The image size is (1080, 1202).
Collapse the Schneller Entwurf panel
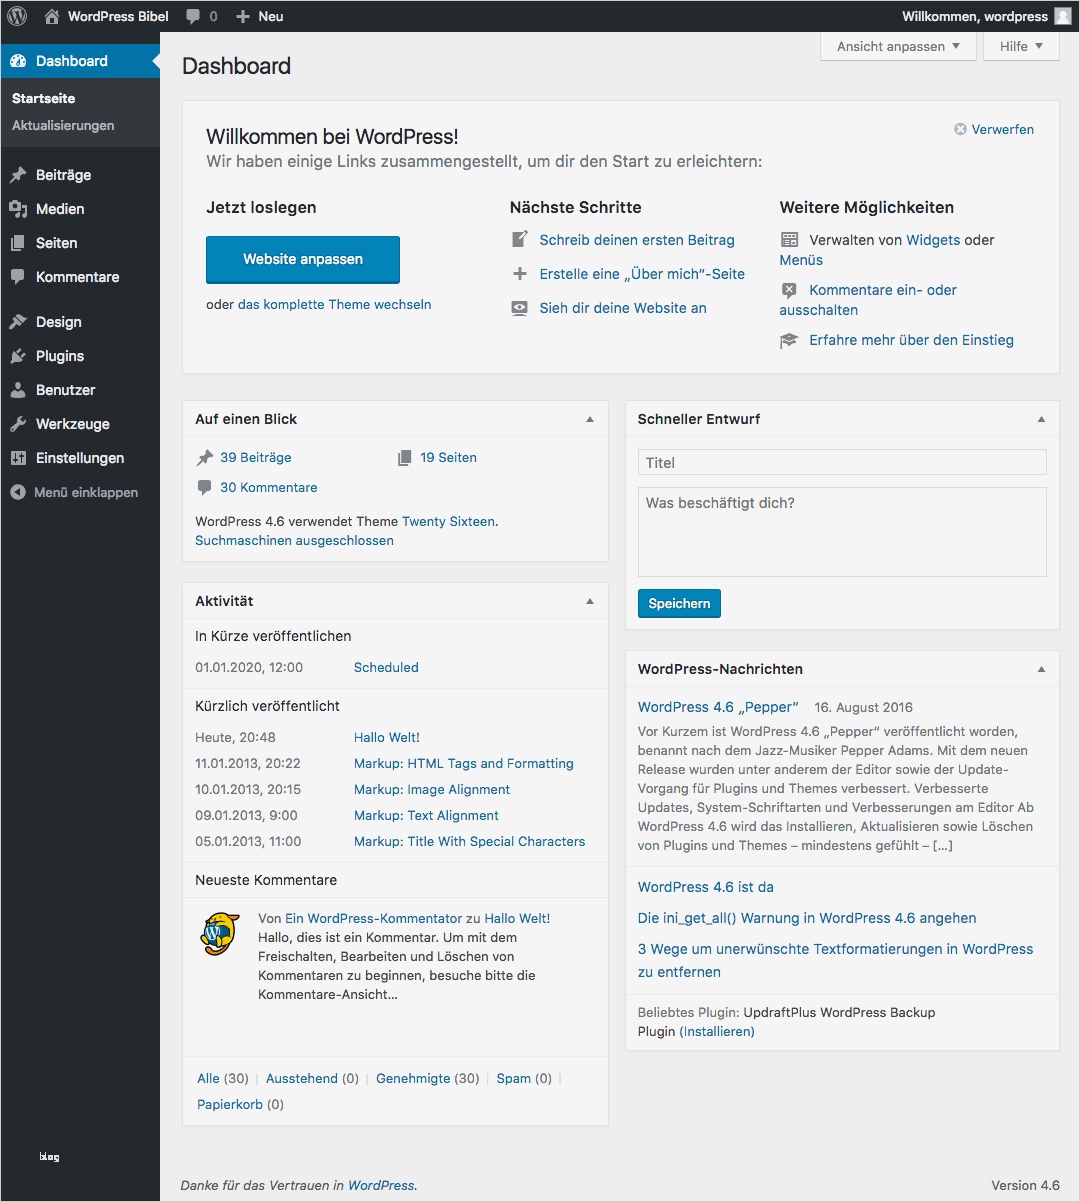1040,418
